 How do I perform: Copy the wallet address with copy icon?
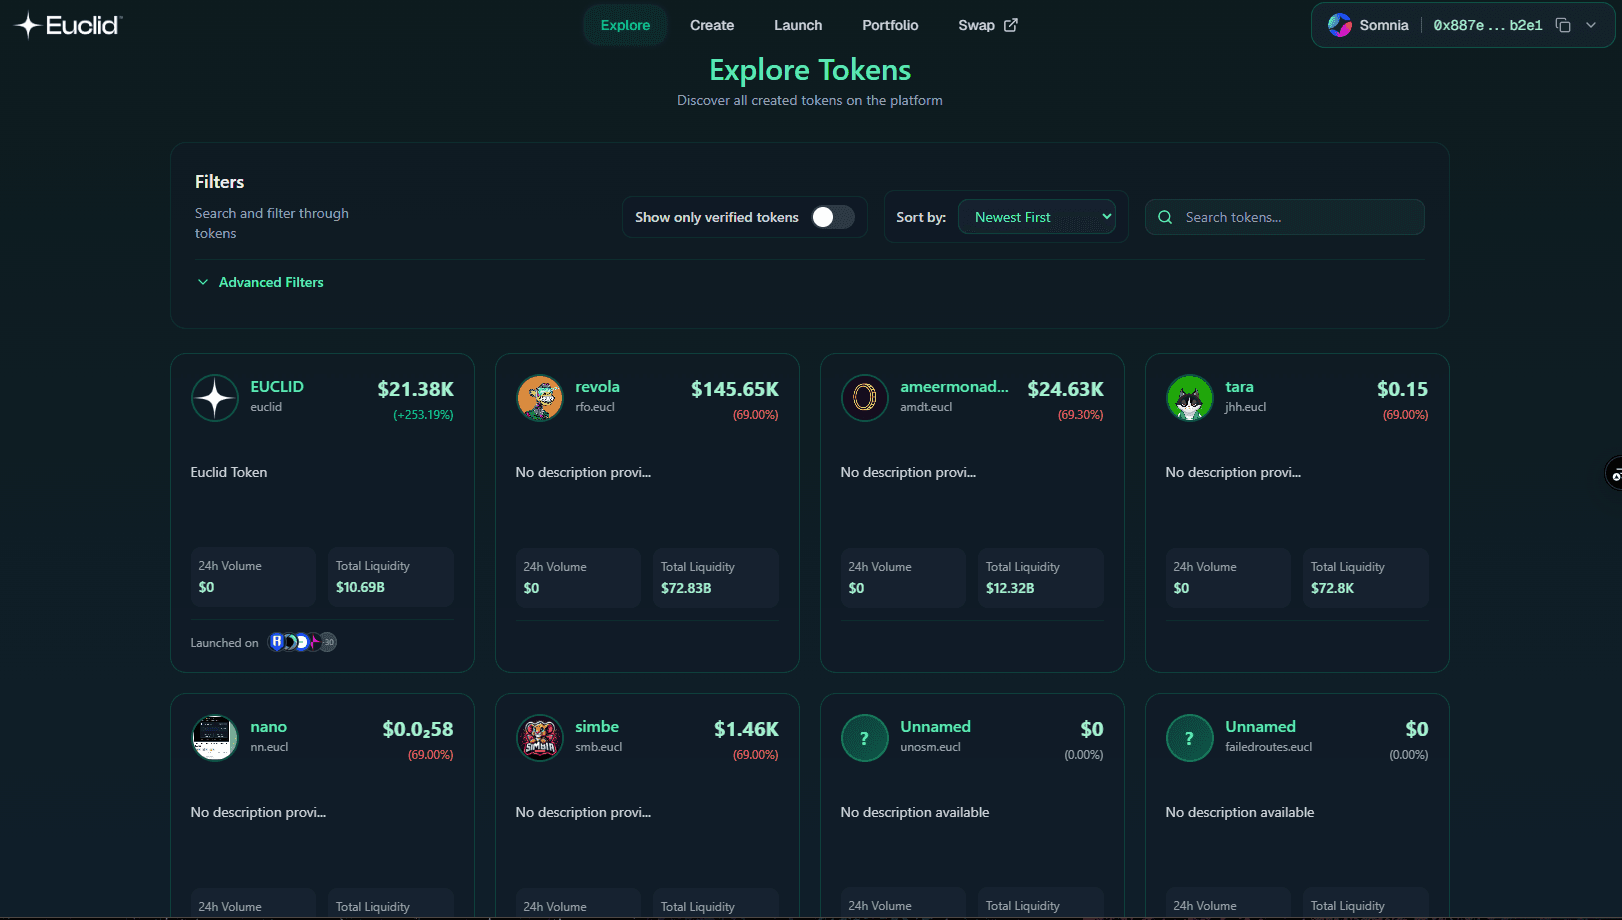pyautogui.click(x=1563, y=25)
